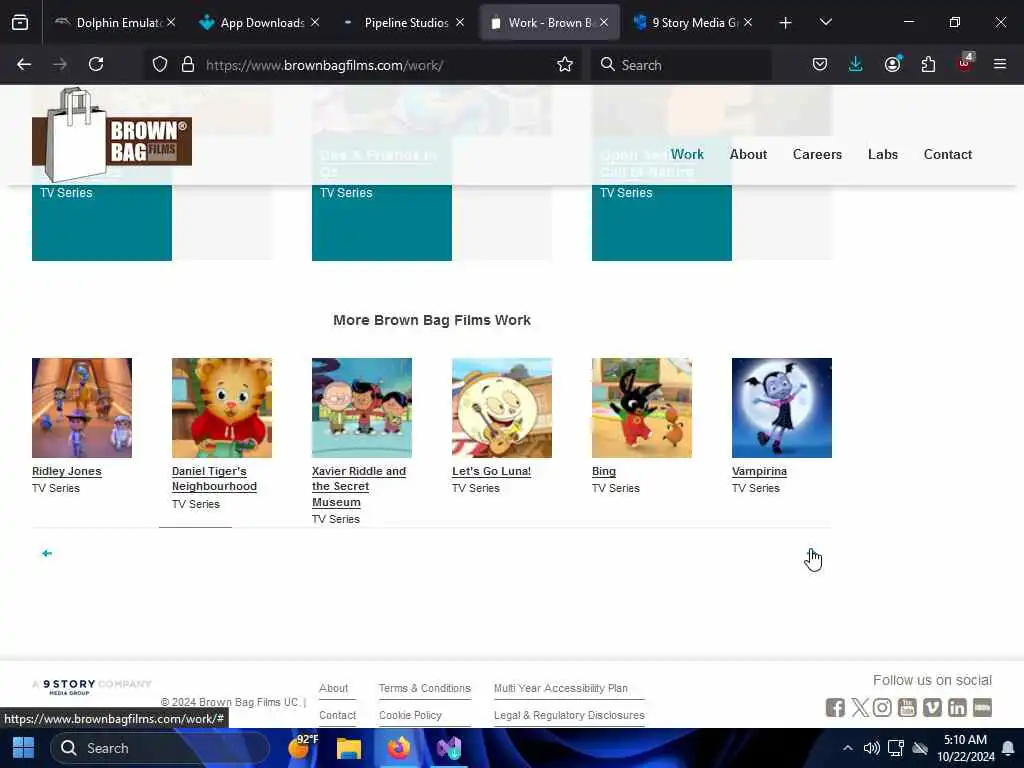Open the Vampirina series link
Screen dimensions: 1024x768
(x=759, y=471)
